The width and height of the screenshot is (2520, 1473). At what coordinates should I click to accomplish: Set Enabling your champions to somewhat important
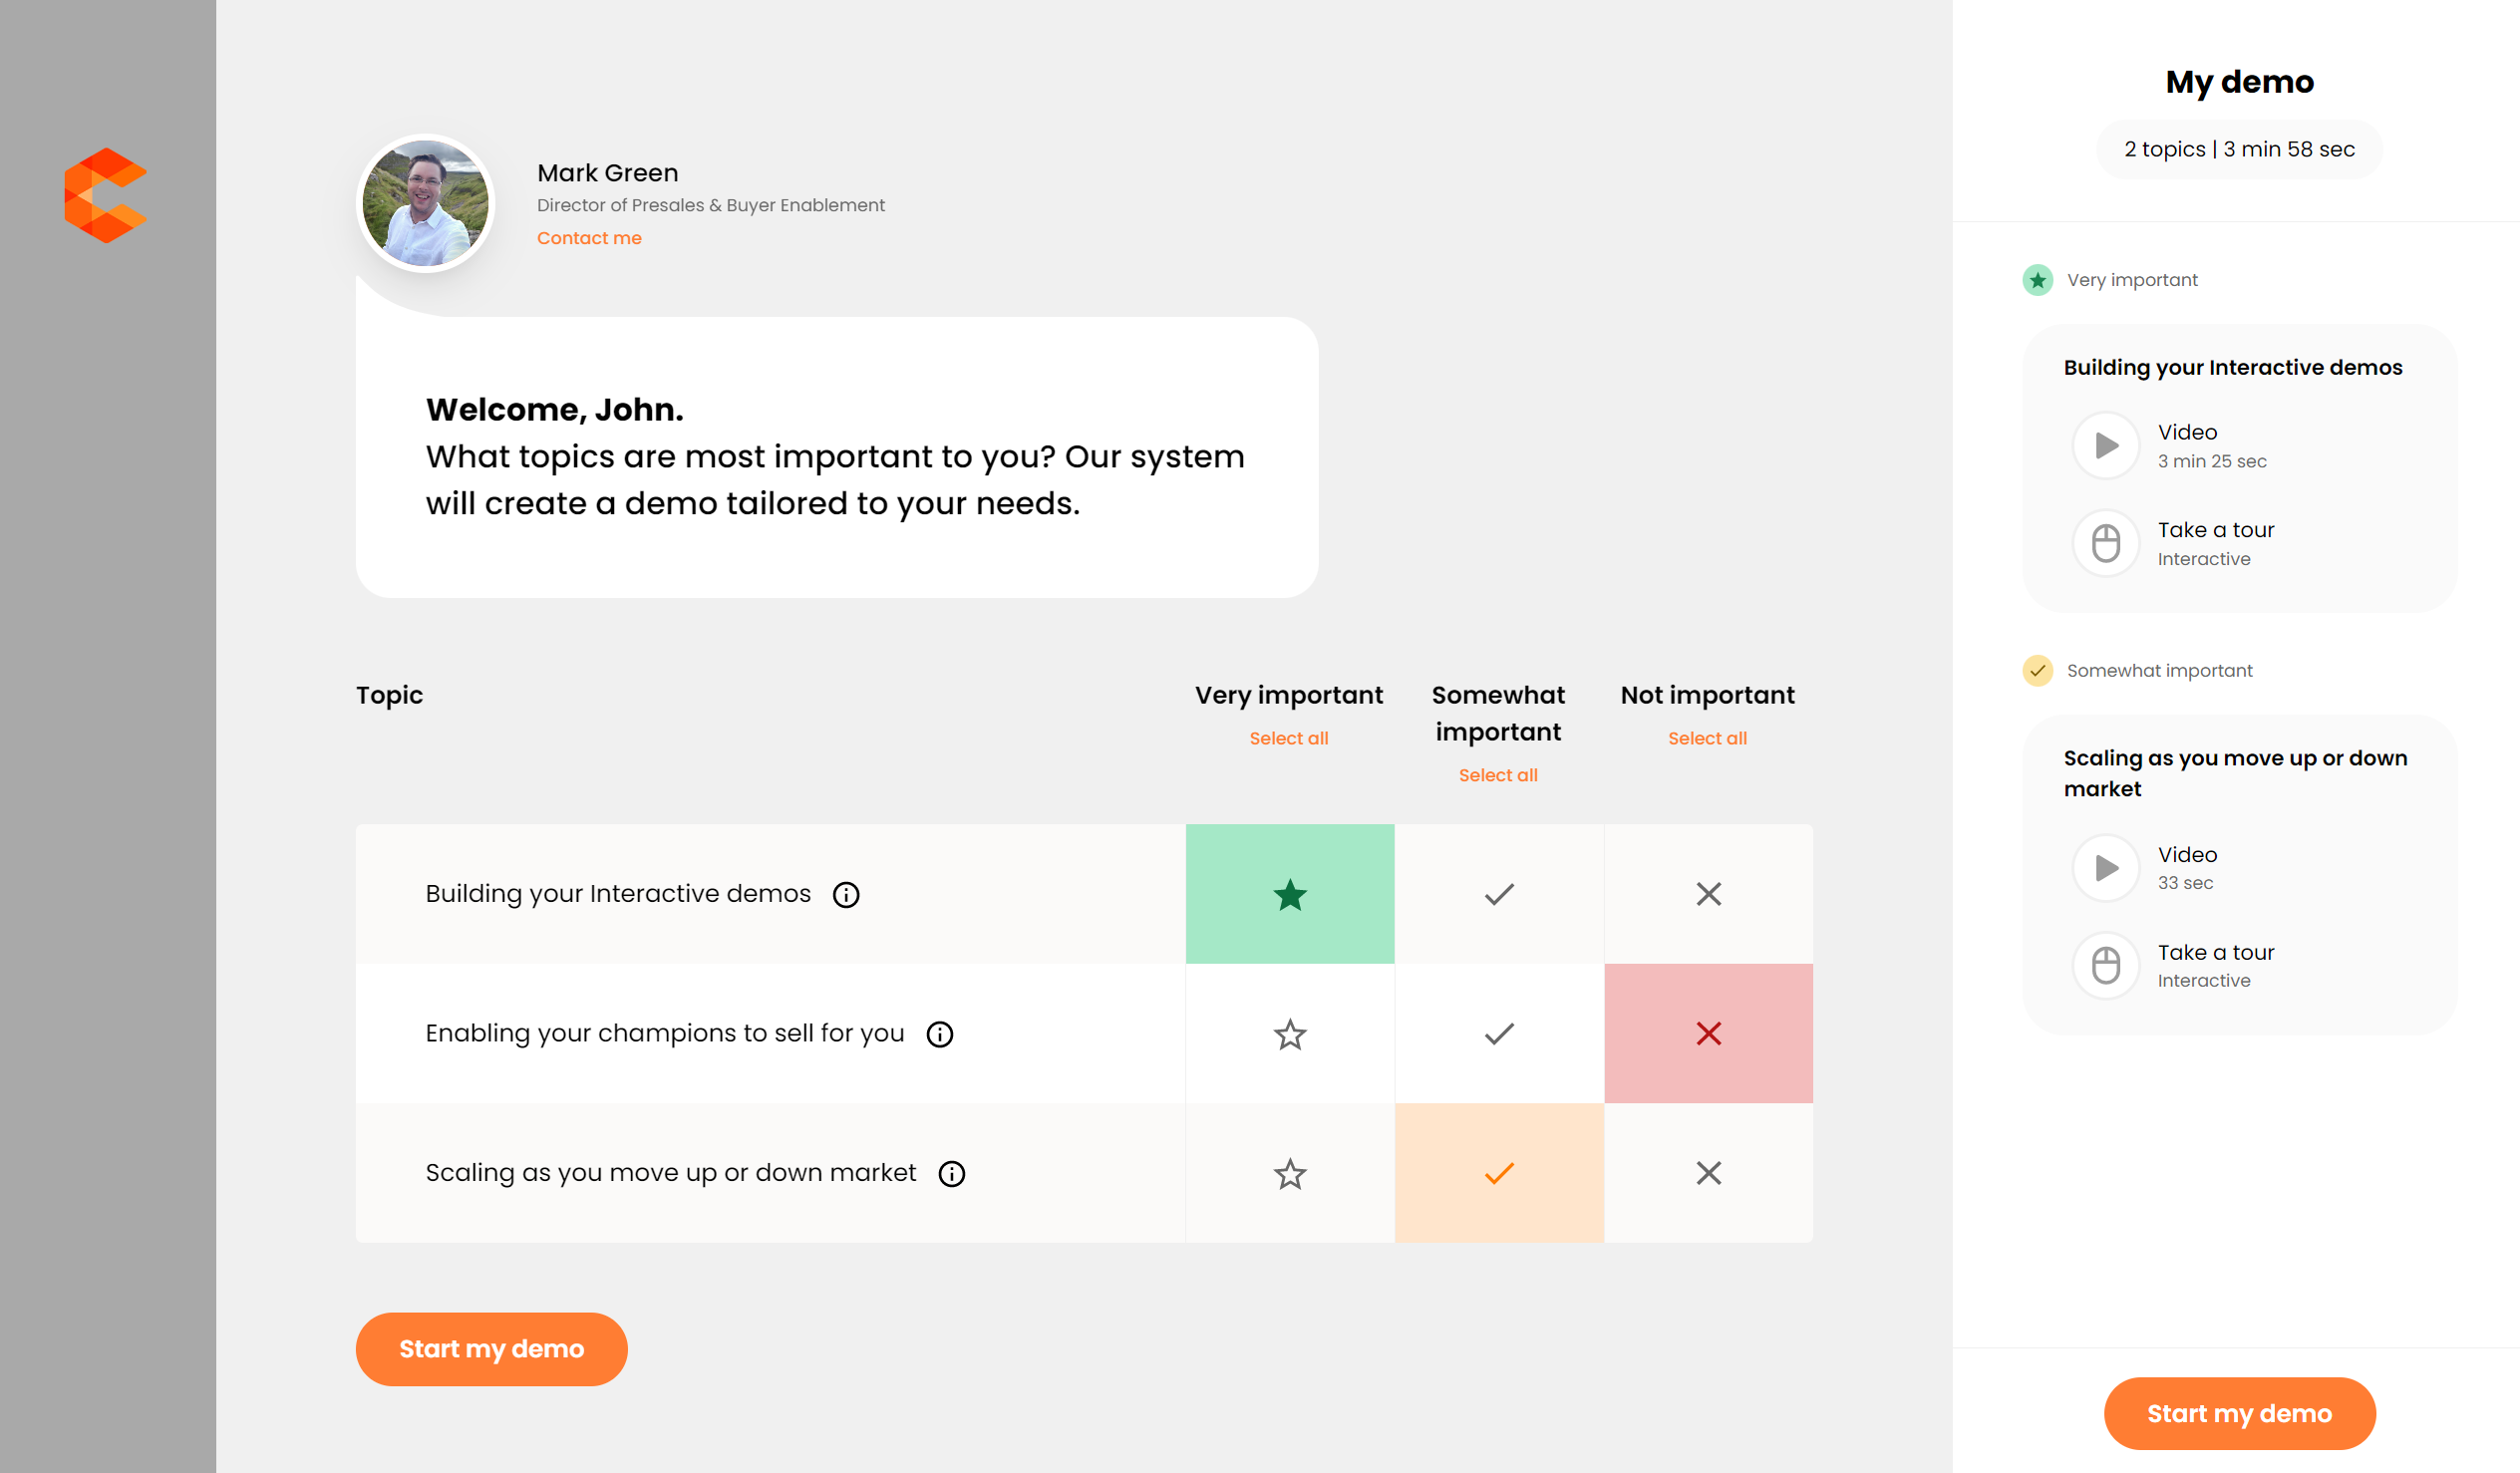coord(1498,1034)
